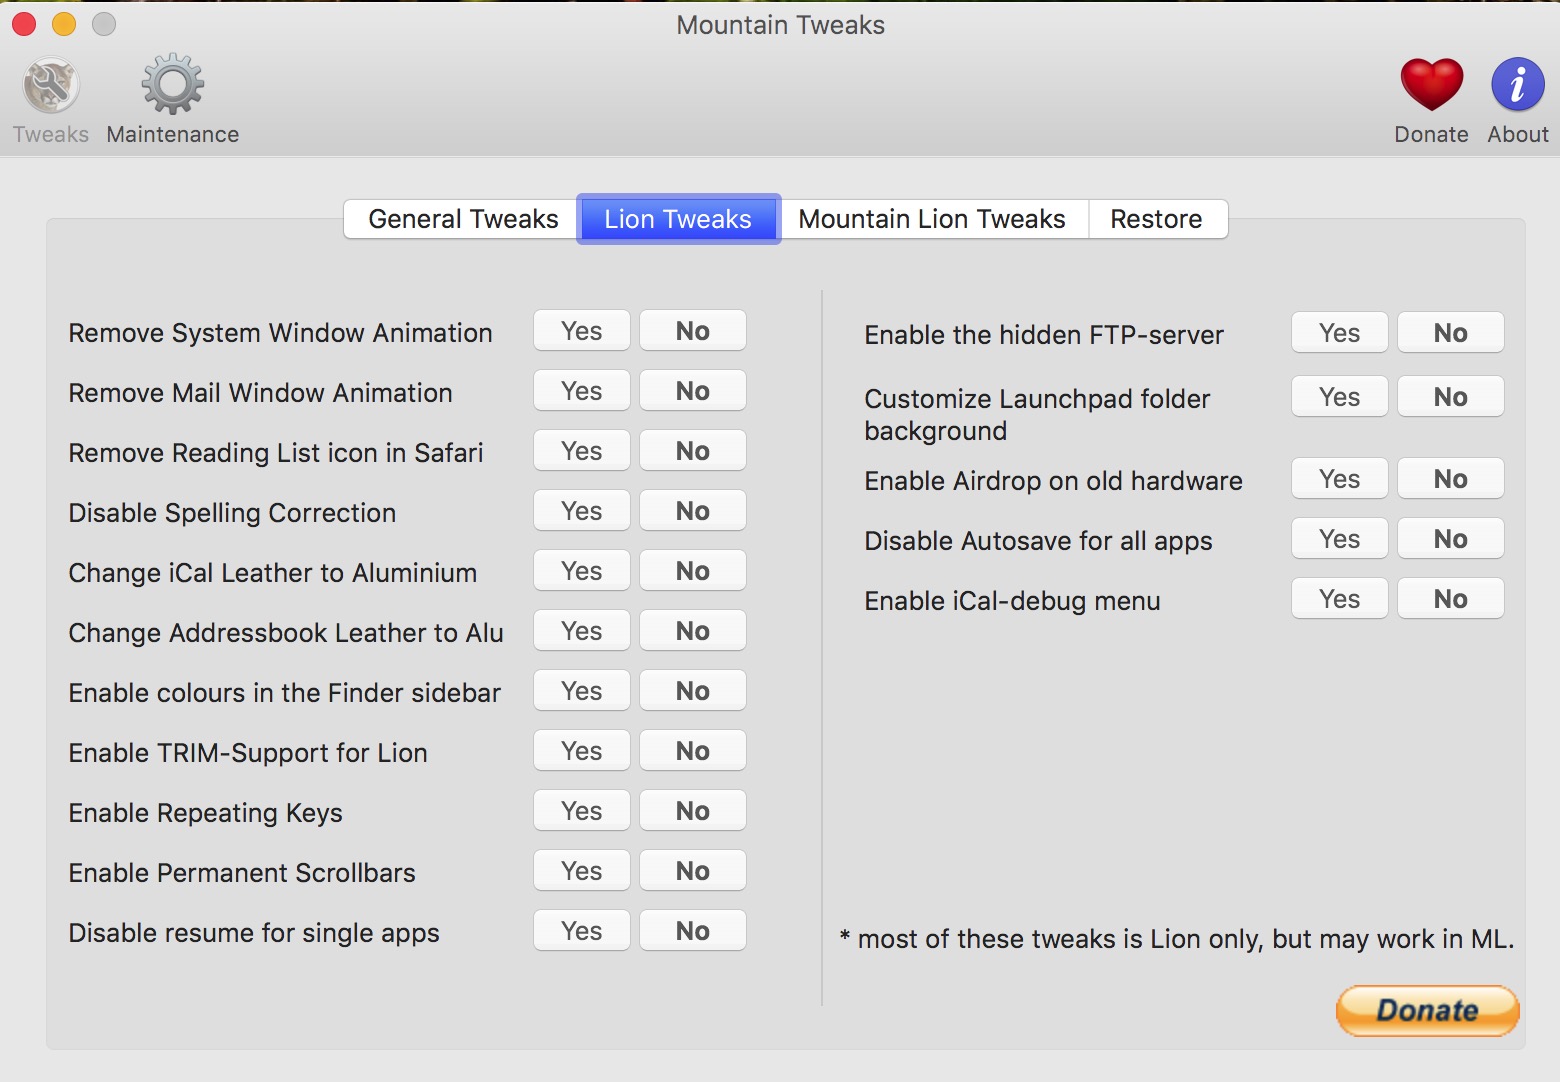Choose Yes for Customize Launchpad folder background
The width and height of the screenshot is (1560, 1082).
pyautogui.click(x=1340, y=397)
